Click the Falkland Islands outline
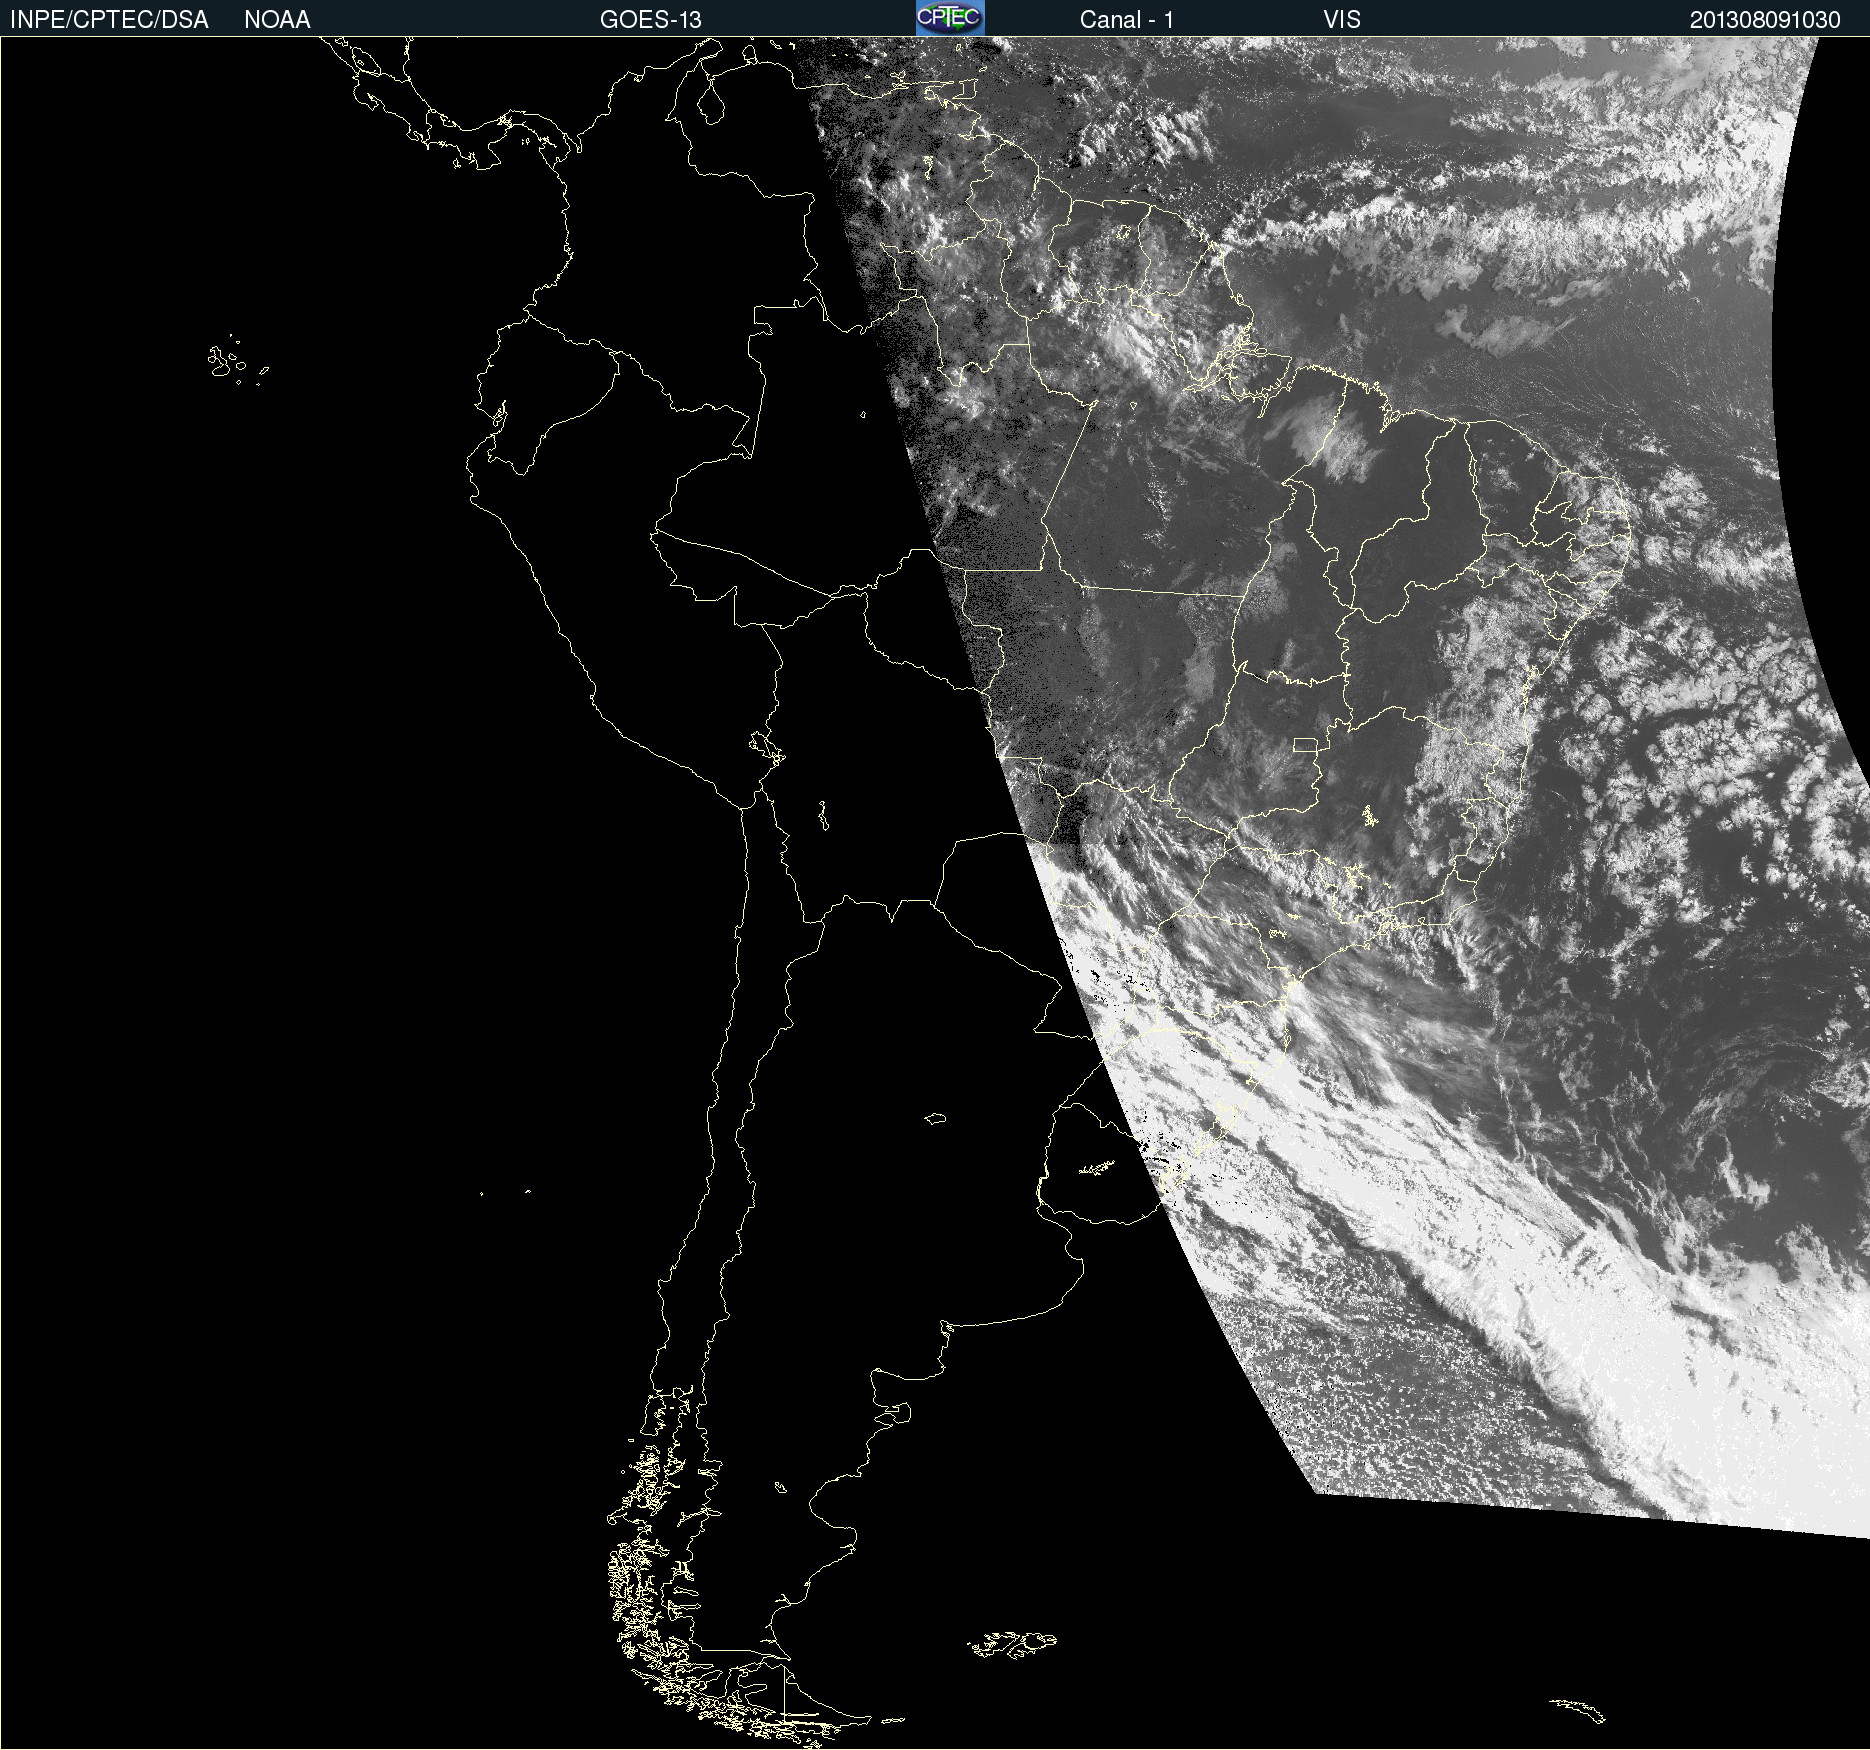This screenshot has width=1870, height=1750. (1012, 1644)
